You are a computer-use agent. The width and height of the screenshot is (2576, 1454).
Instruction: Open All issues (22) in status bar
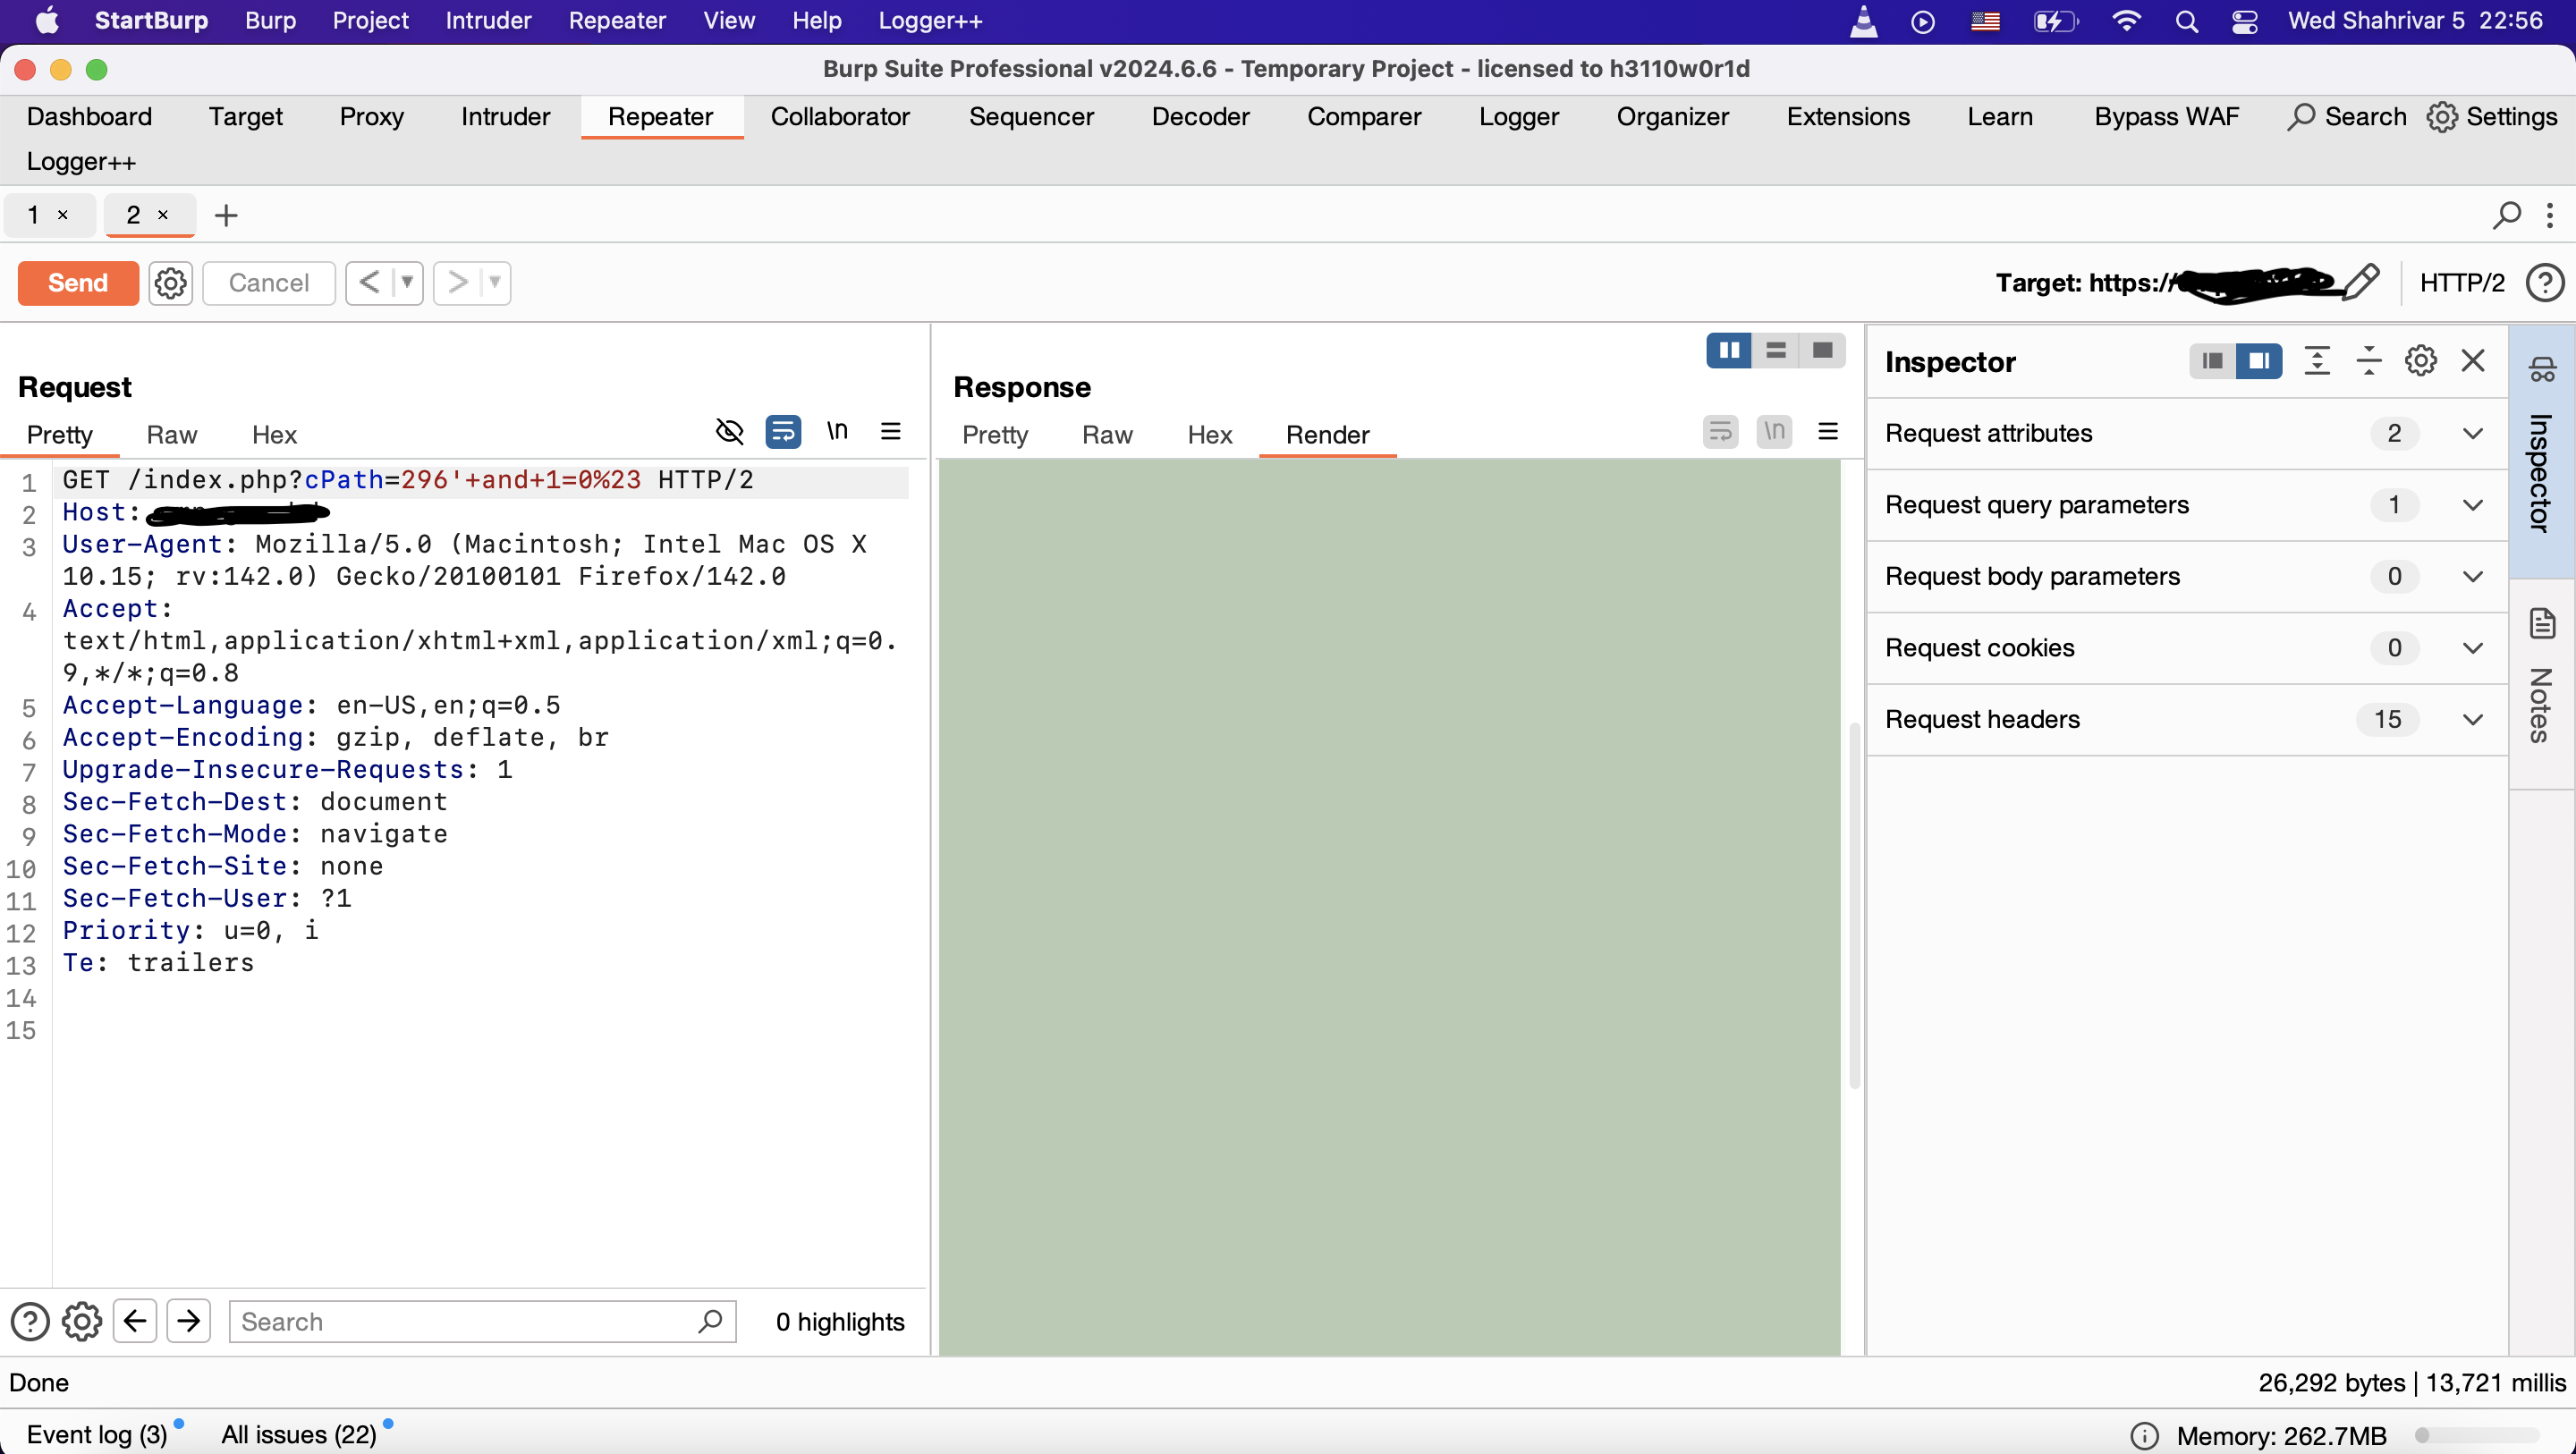pos(298,1434)
